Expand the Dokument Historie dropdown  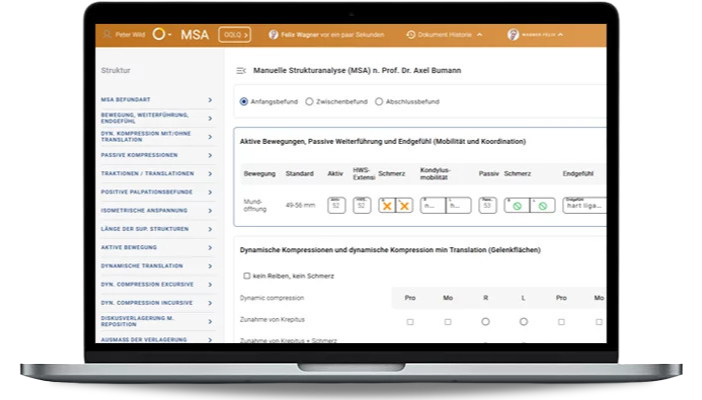pos(479,34)
